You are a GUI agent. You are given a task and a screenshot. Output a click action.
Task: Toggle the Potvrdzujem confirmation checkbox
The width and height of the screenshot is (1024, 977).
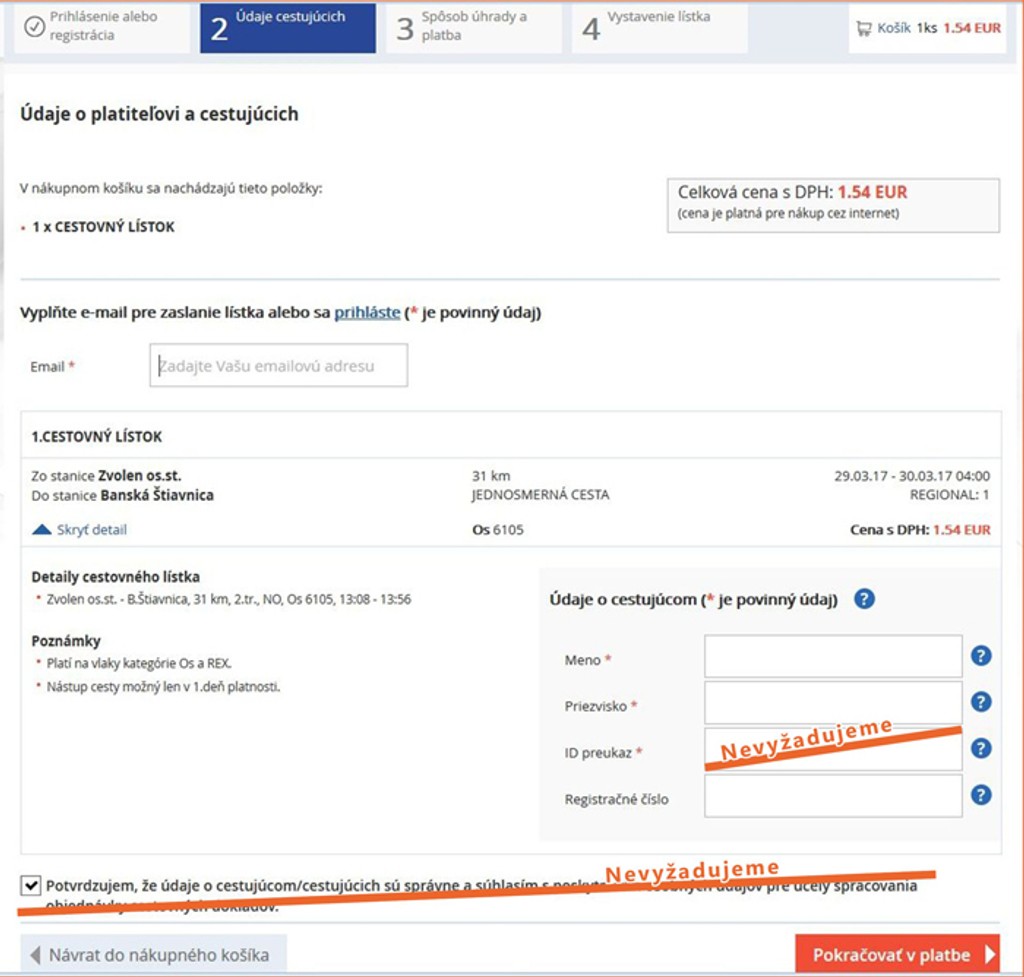click(x=30, y=886)
